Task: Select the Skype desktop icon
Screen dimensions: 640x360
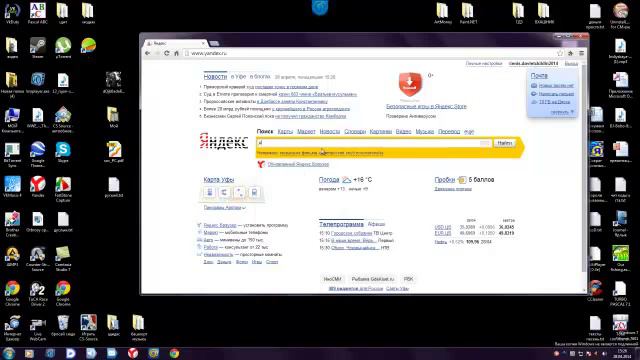Action: coord(63,152)
